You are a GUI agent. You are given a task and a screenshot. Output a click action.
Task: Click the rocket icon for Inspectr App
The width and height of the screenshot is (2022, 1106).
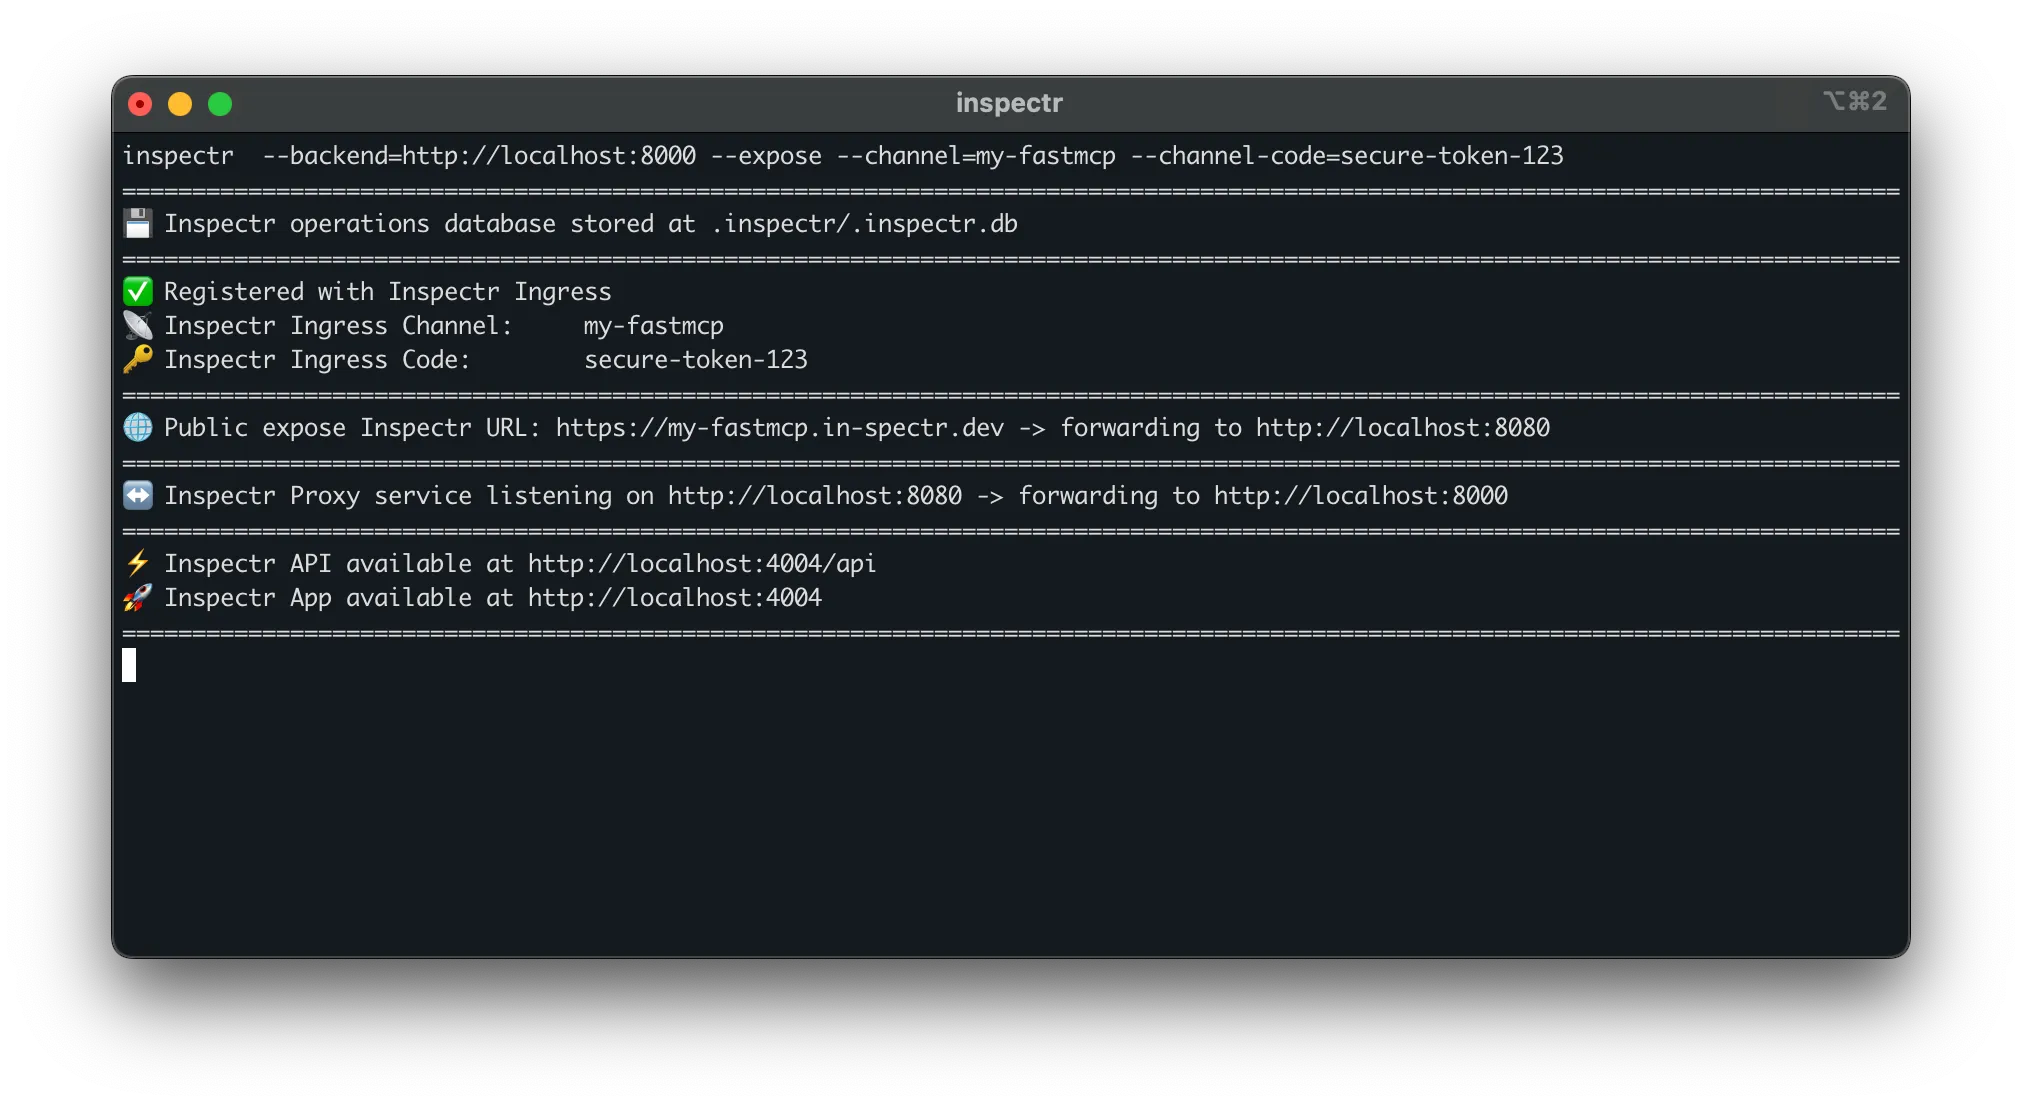(x=138, y=597)
